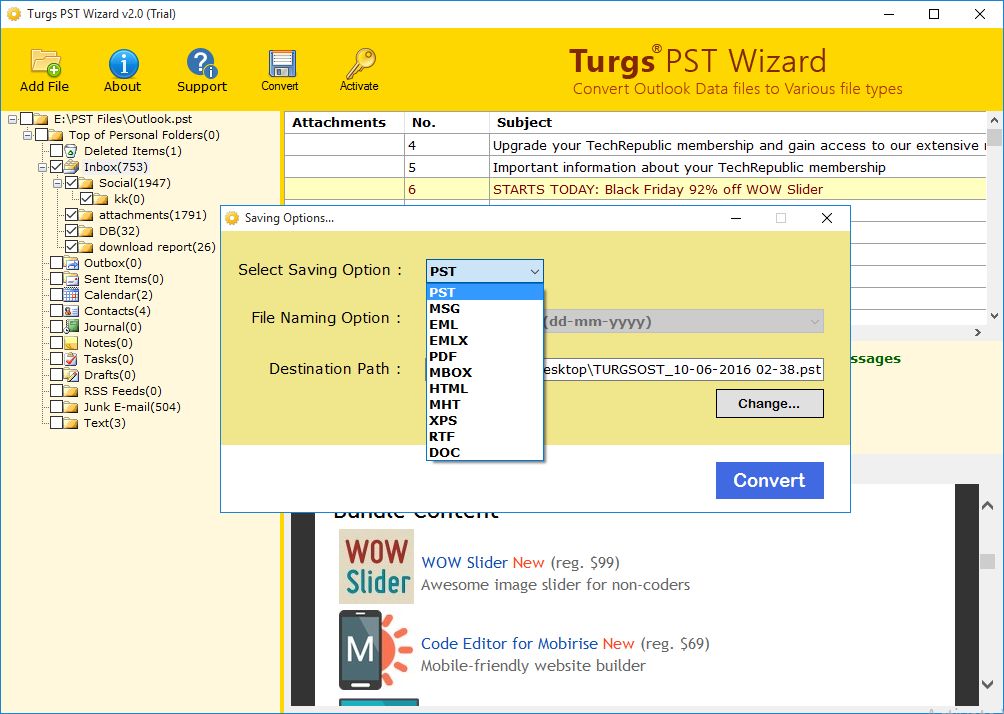Screen dimensions: 1004x714
Task: Click the Journal book icon
Action: click(x=71, y=327)
